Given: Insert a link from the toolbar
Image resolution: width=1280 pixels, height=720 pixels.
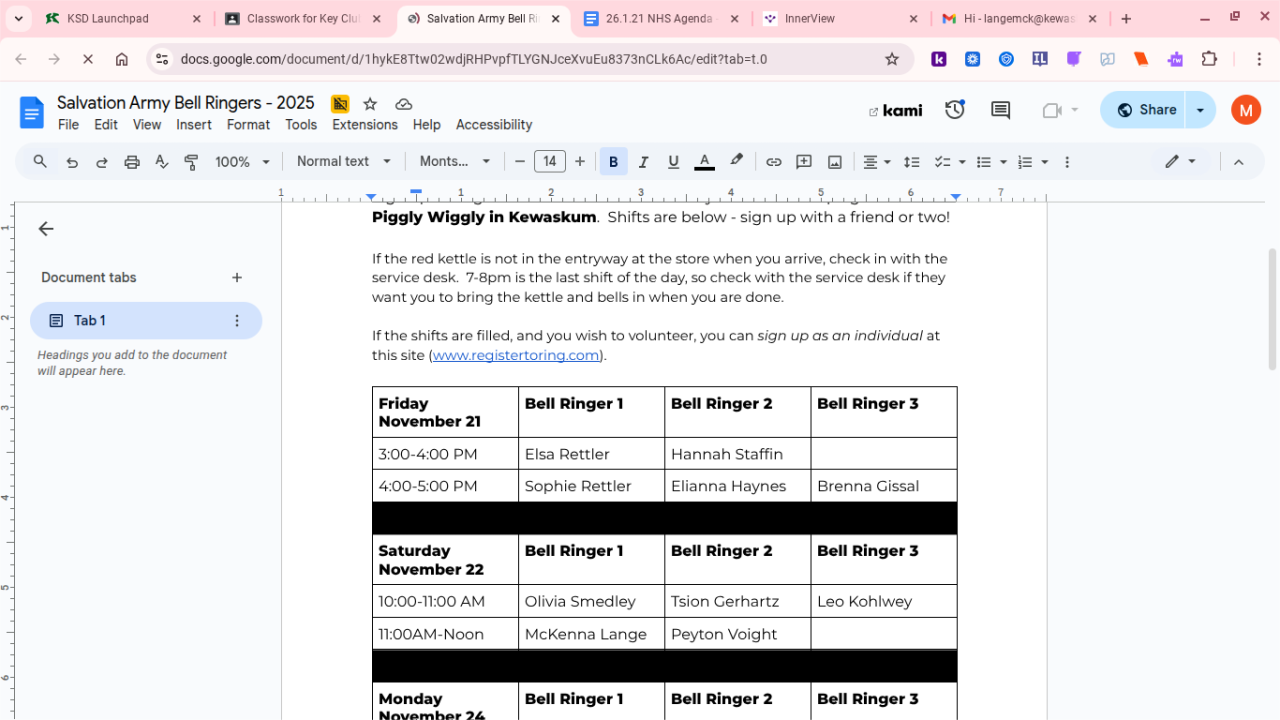Looking at the screenshot, I should coord(773,162).
